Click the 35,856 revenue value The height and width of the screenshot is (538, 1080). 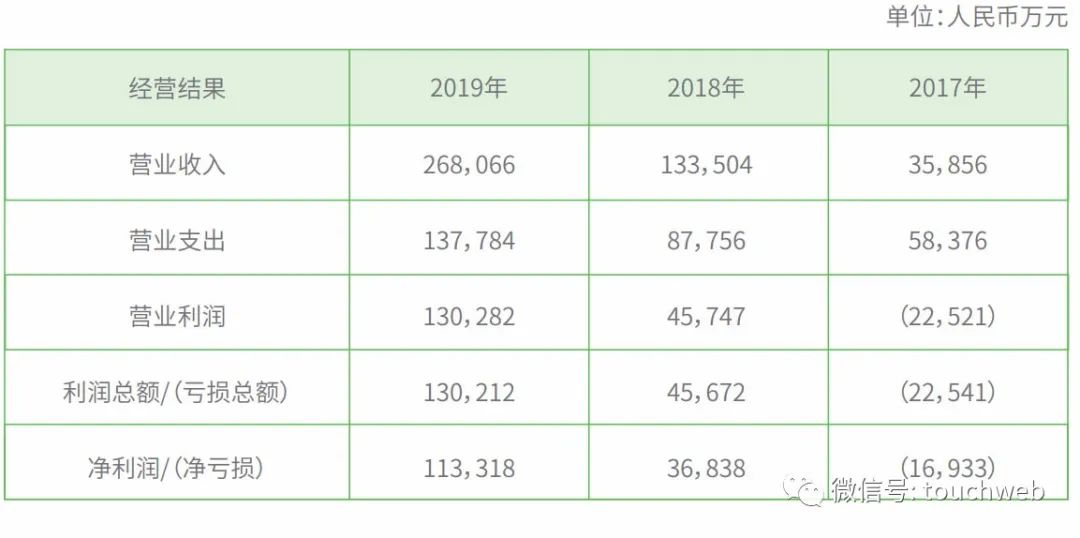pyautogui.click(x=947, y=164)
